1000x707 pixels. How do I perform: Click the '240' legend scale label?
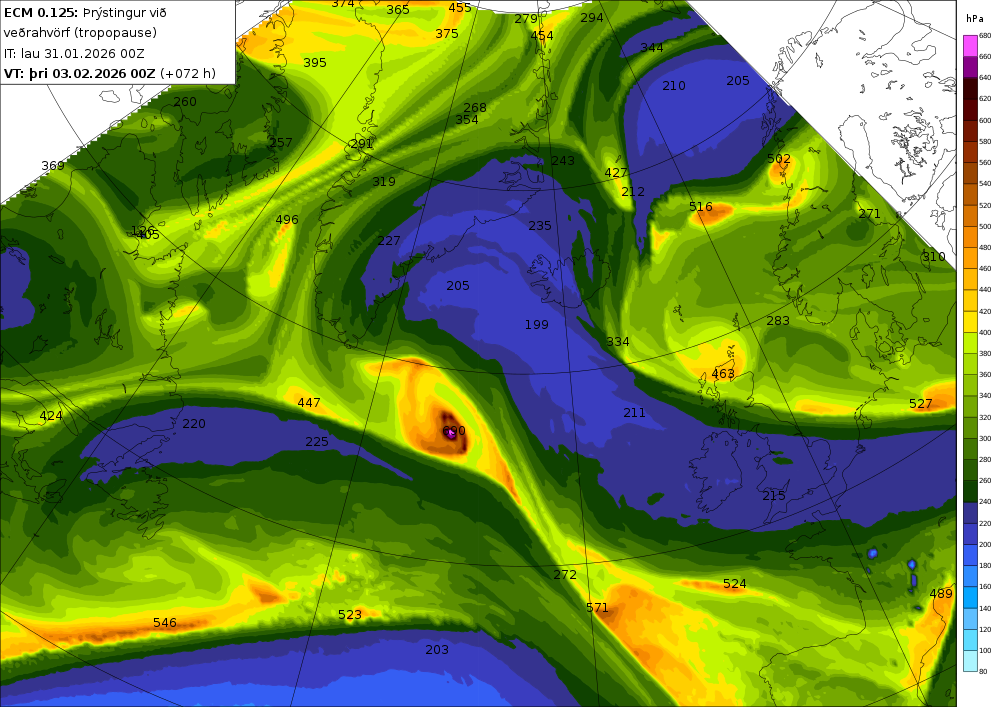[985, 502]
